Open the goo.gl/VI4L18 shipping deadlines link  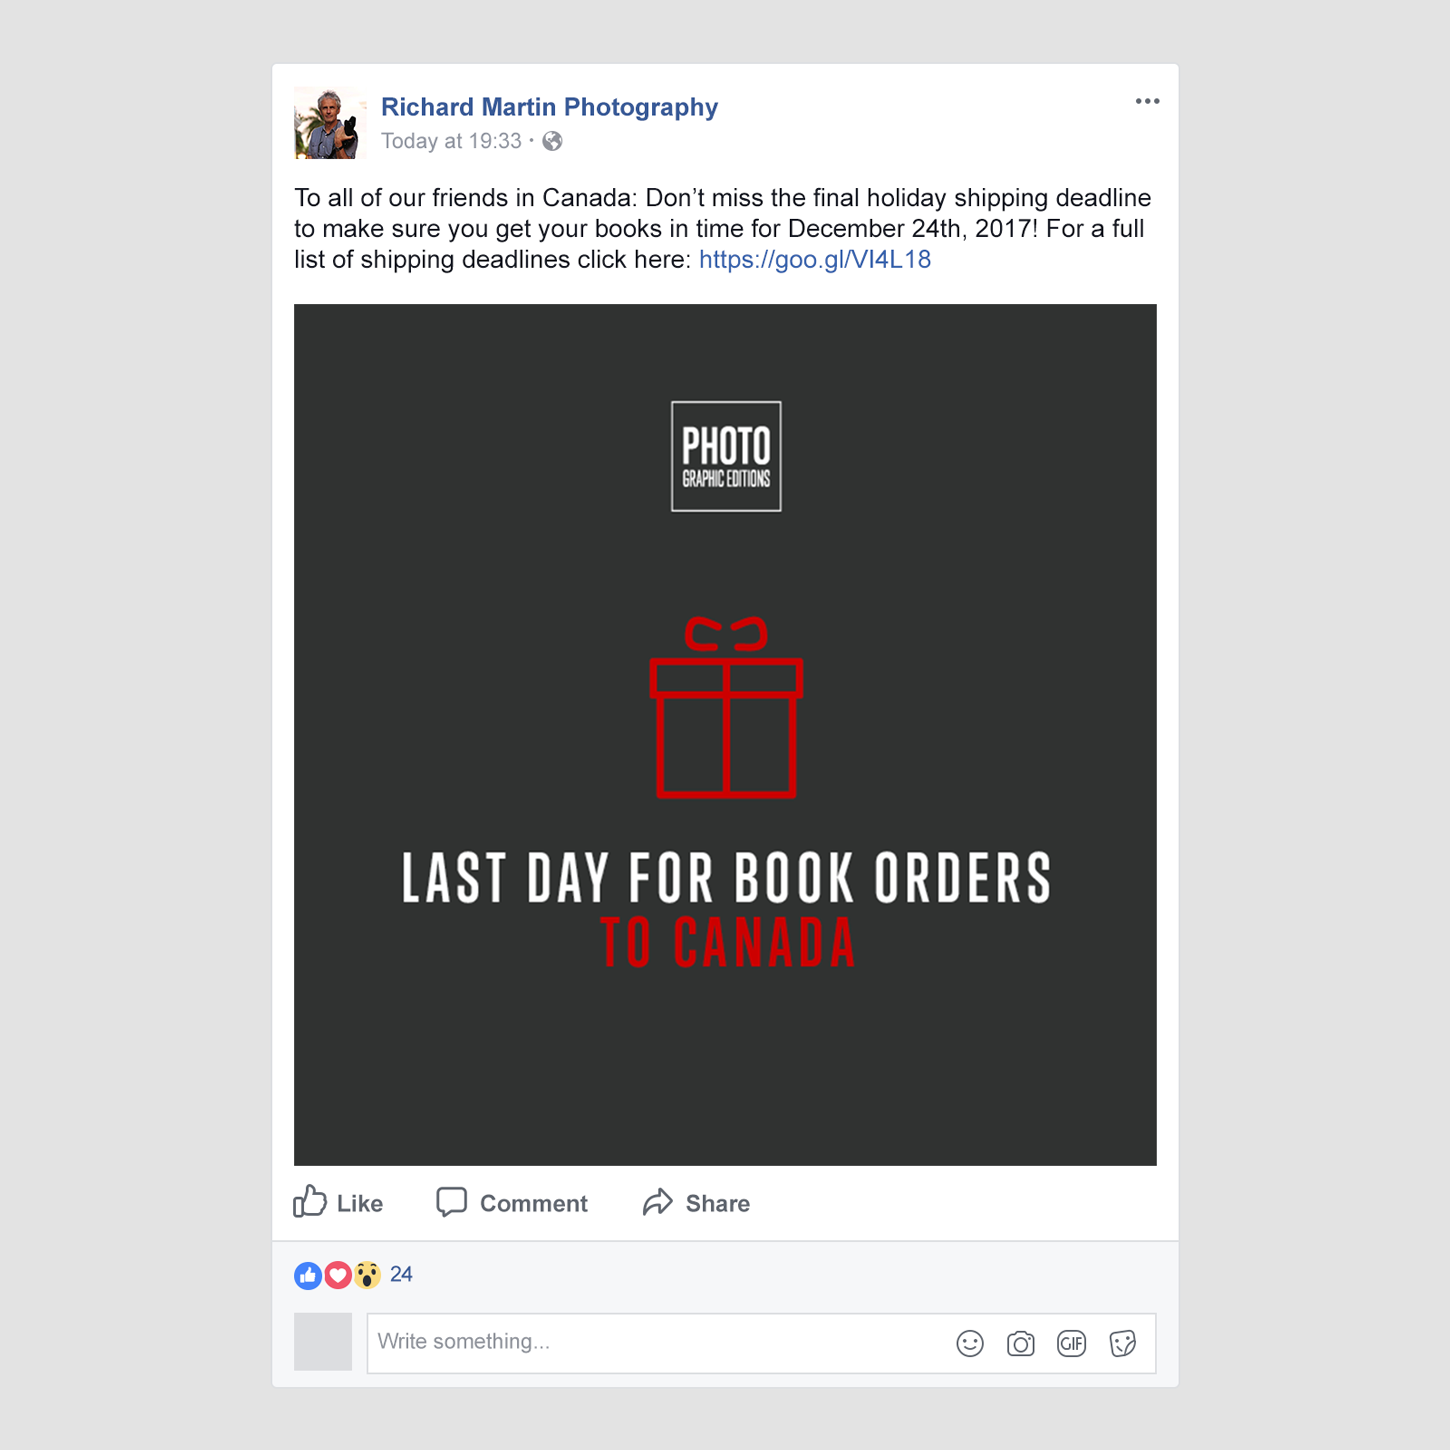coord(815,260)
